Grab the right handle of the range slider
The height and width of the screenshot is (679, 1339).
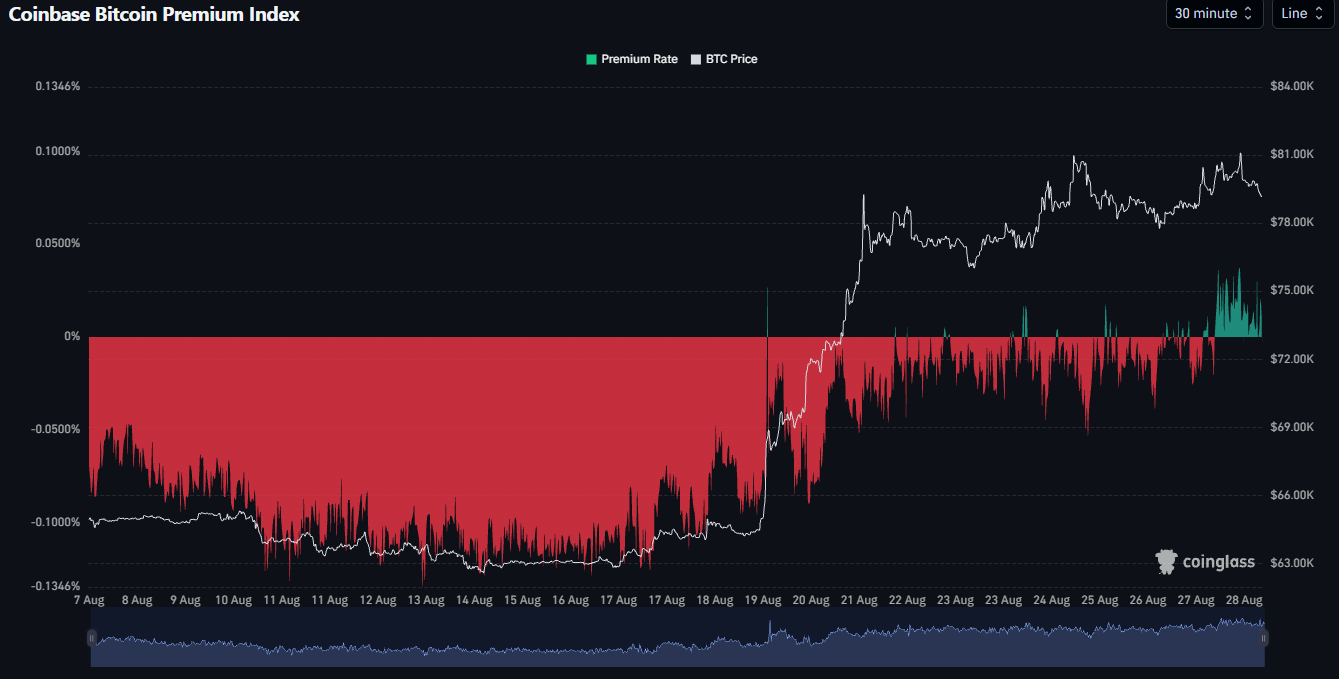(1265, 638)
